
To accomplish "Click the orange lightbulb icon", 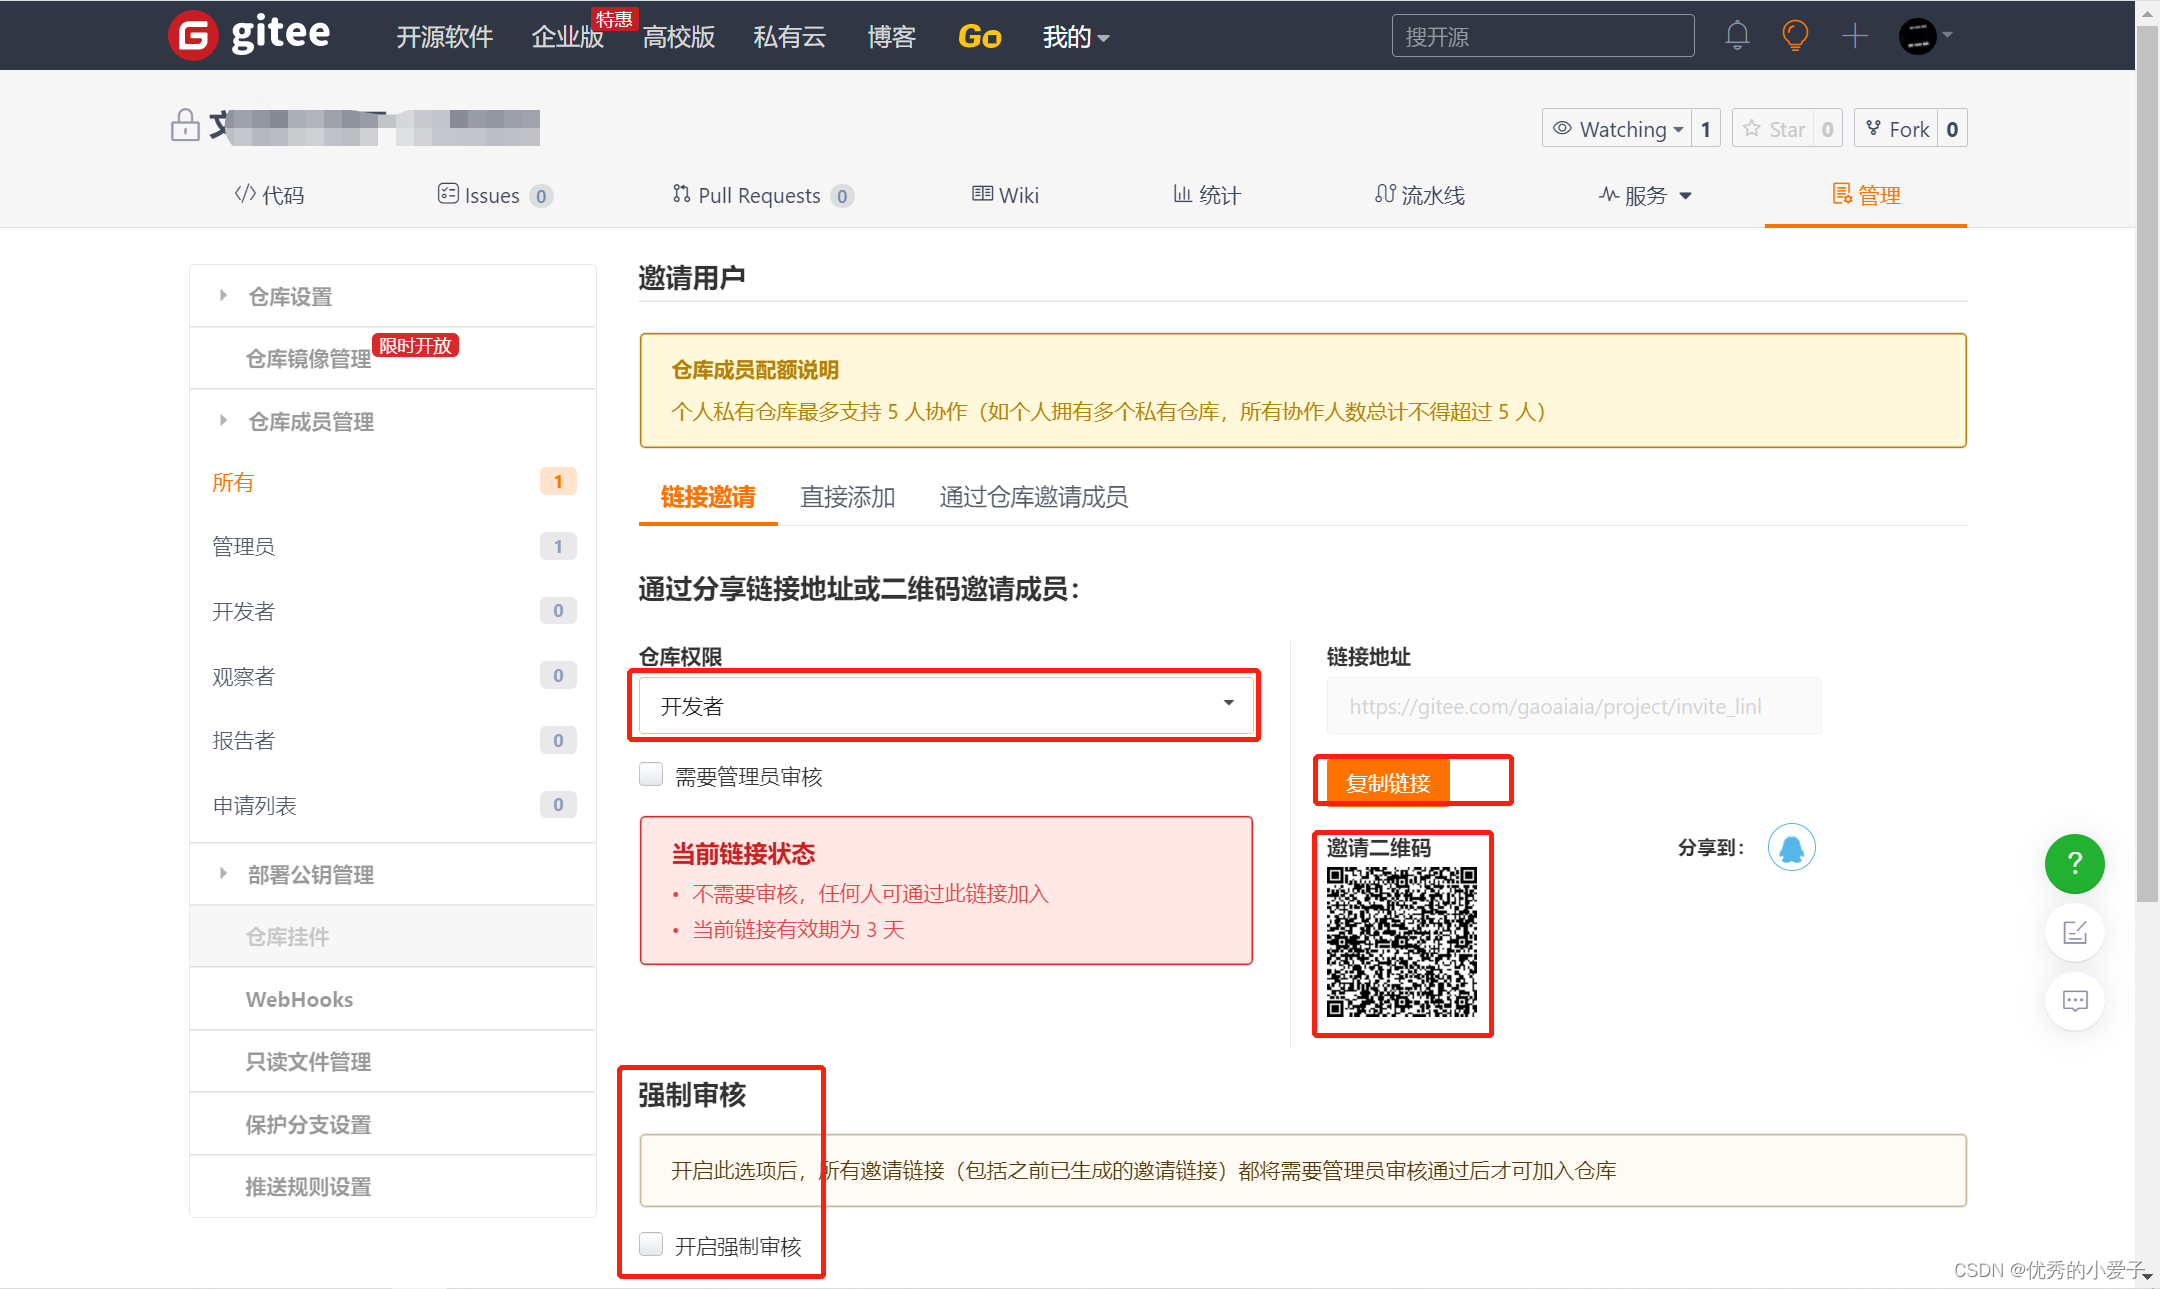I will [x=1795, y=36].
